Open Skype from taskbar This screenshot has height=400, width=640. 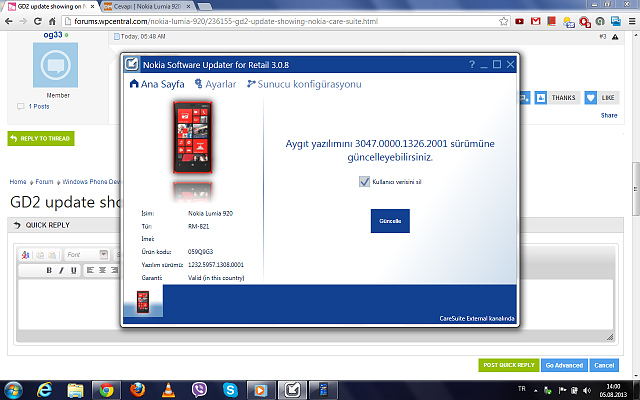tap(230, 390)
